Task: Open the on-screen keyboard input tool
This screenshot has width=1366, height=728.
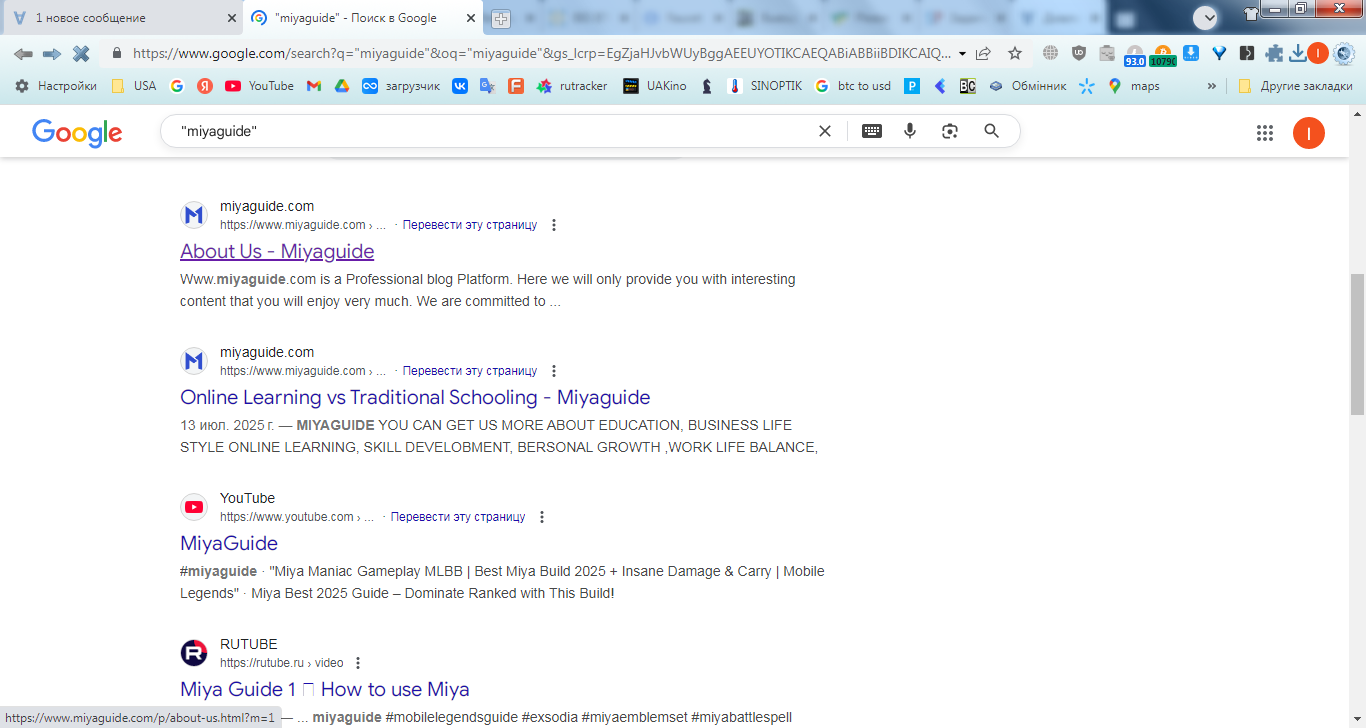Action: 872,131
